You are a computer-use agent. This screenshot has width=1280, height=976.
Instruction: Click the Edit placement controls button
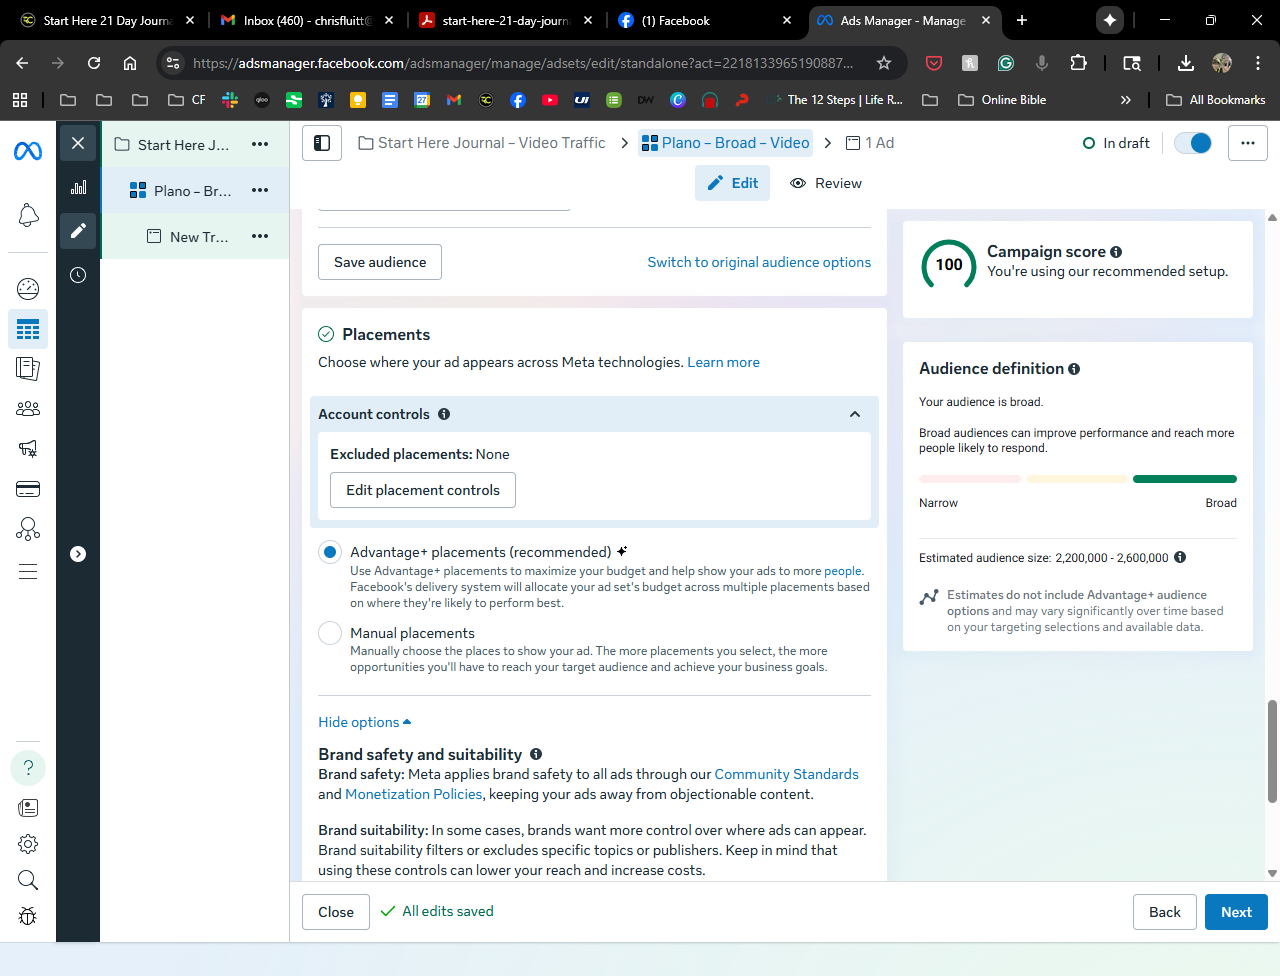pyautogui.click(x=423, y=490)
